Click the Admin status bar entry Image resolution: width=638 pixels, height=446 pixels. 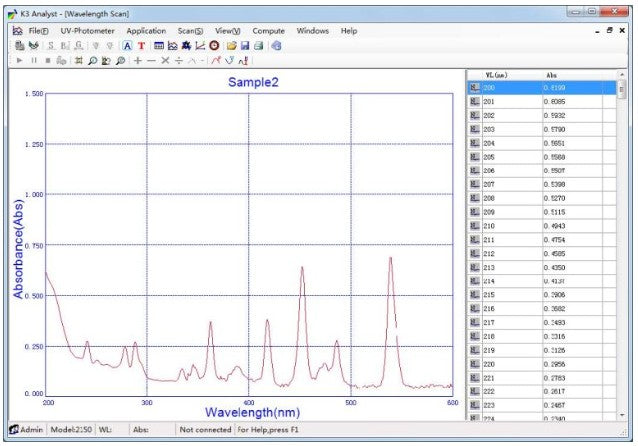(x=26, y=430)
